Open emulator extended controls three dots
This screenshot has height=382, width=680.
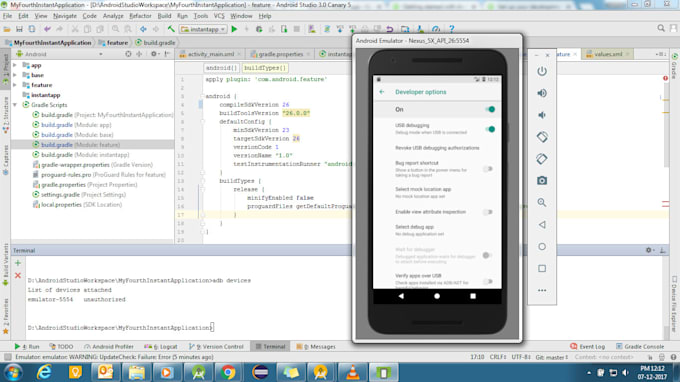542,291
